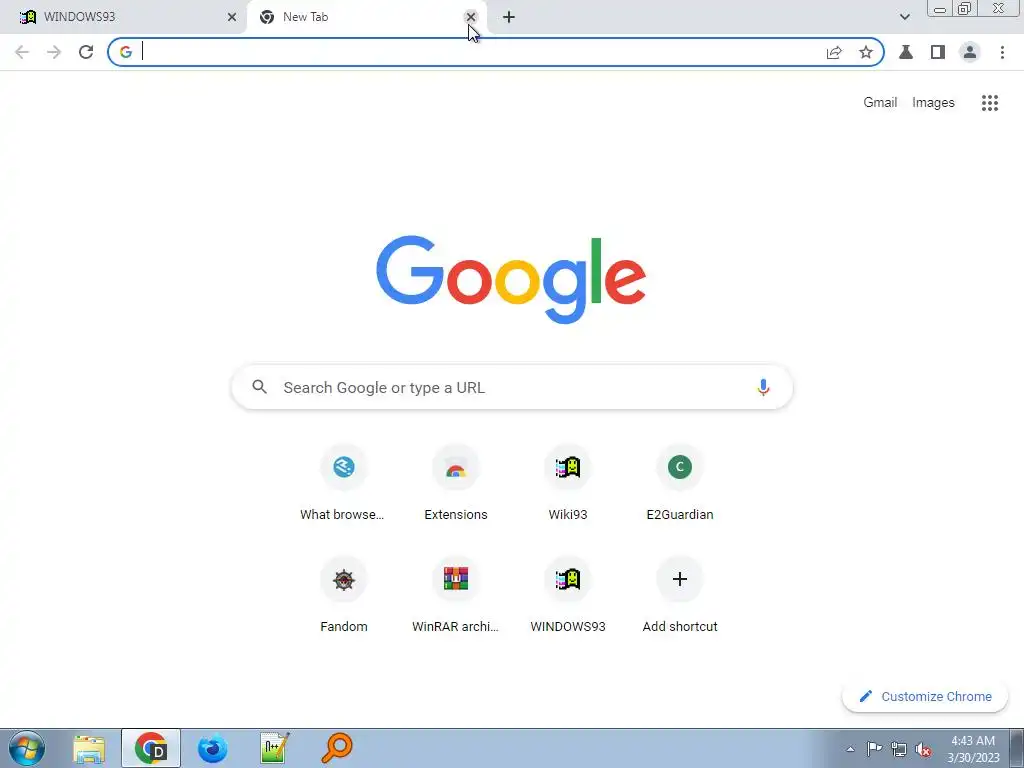Image resolution: width=1024 pixels, height=768 pixels.
Task: Open the clock showing 4:43 AM
Action: click(973, 749)
